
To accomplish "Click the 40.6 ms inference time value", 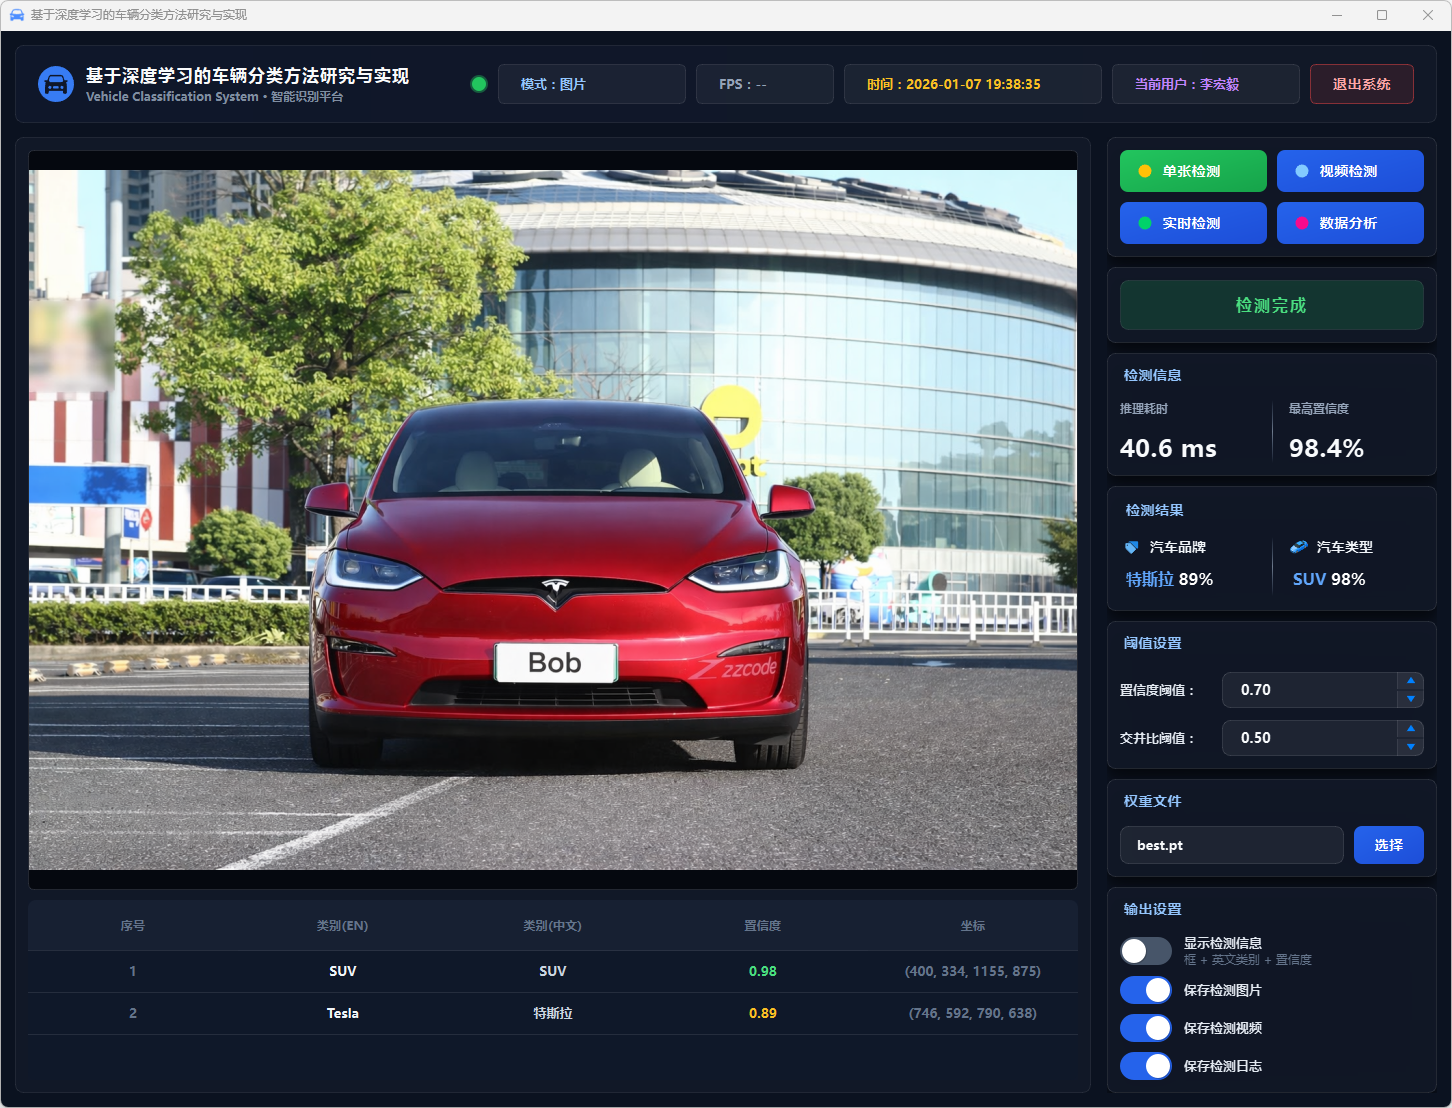I will (x=1168, y=448).
